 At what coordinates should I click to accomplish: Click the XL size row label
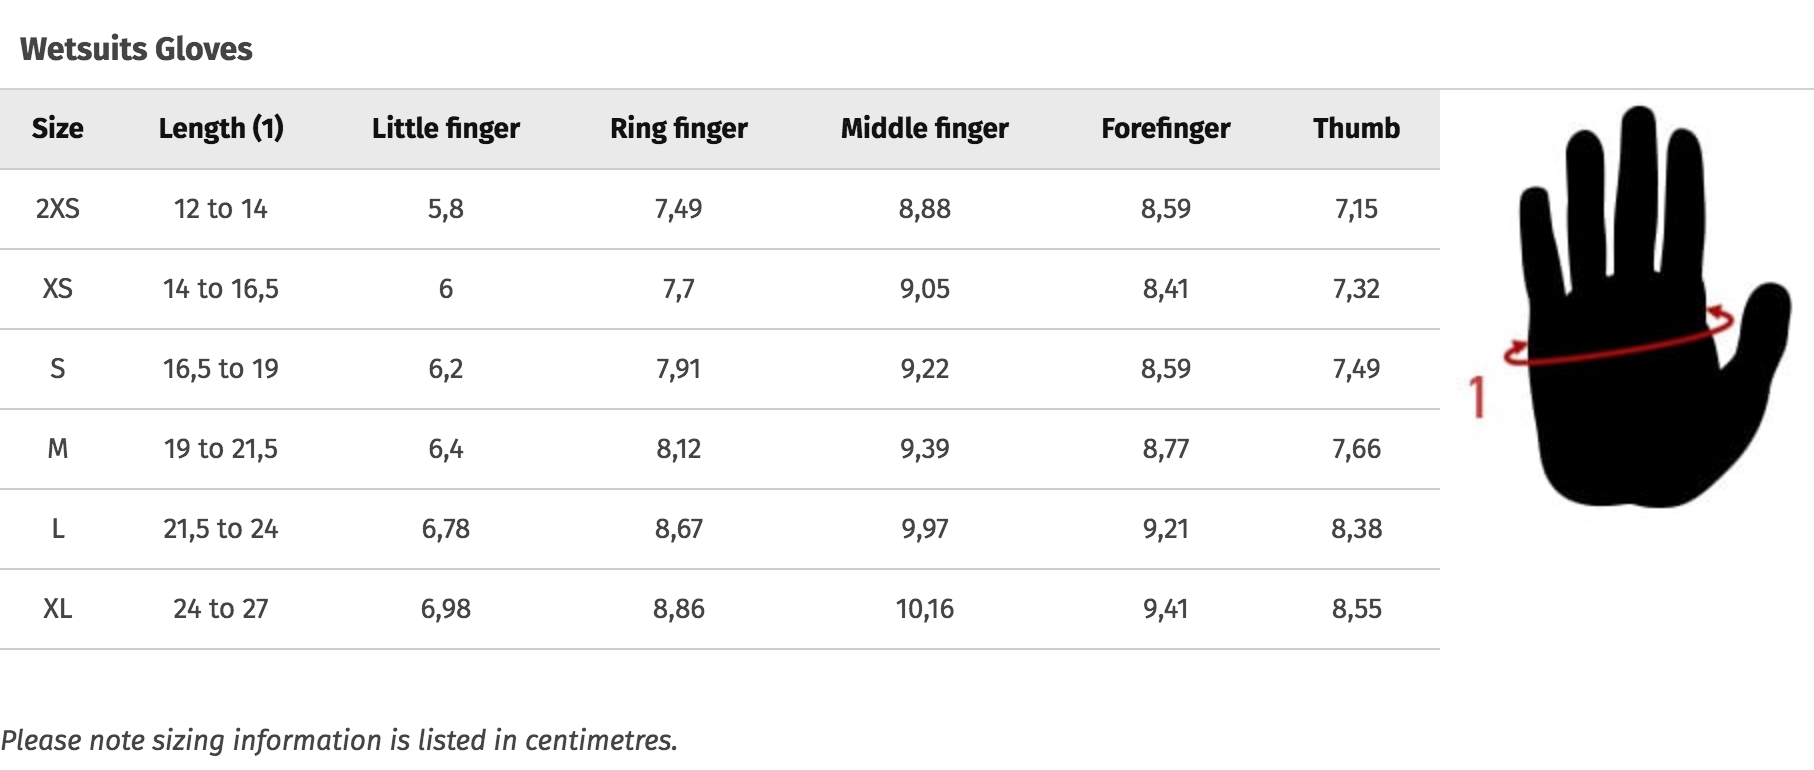(57, 609)
